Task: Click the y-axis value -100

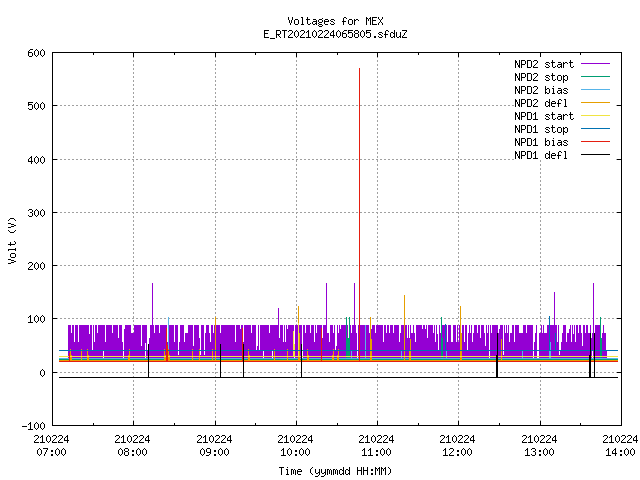Action: click(x=33, y=426)
